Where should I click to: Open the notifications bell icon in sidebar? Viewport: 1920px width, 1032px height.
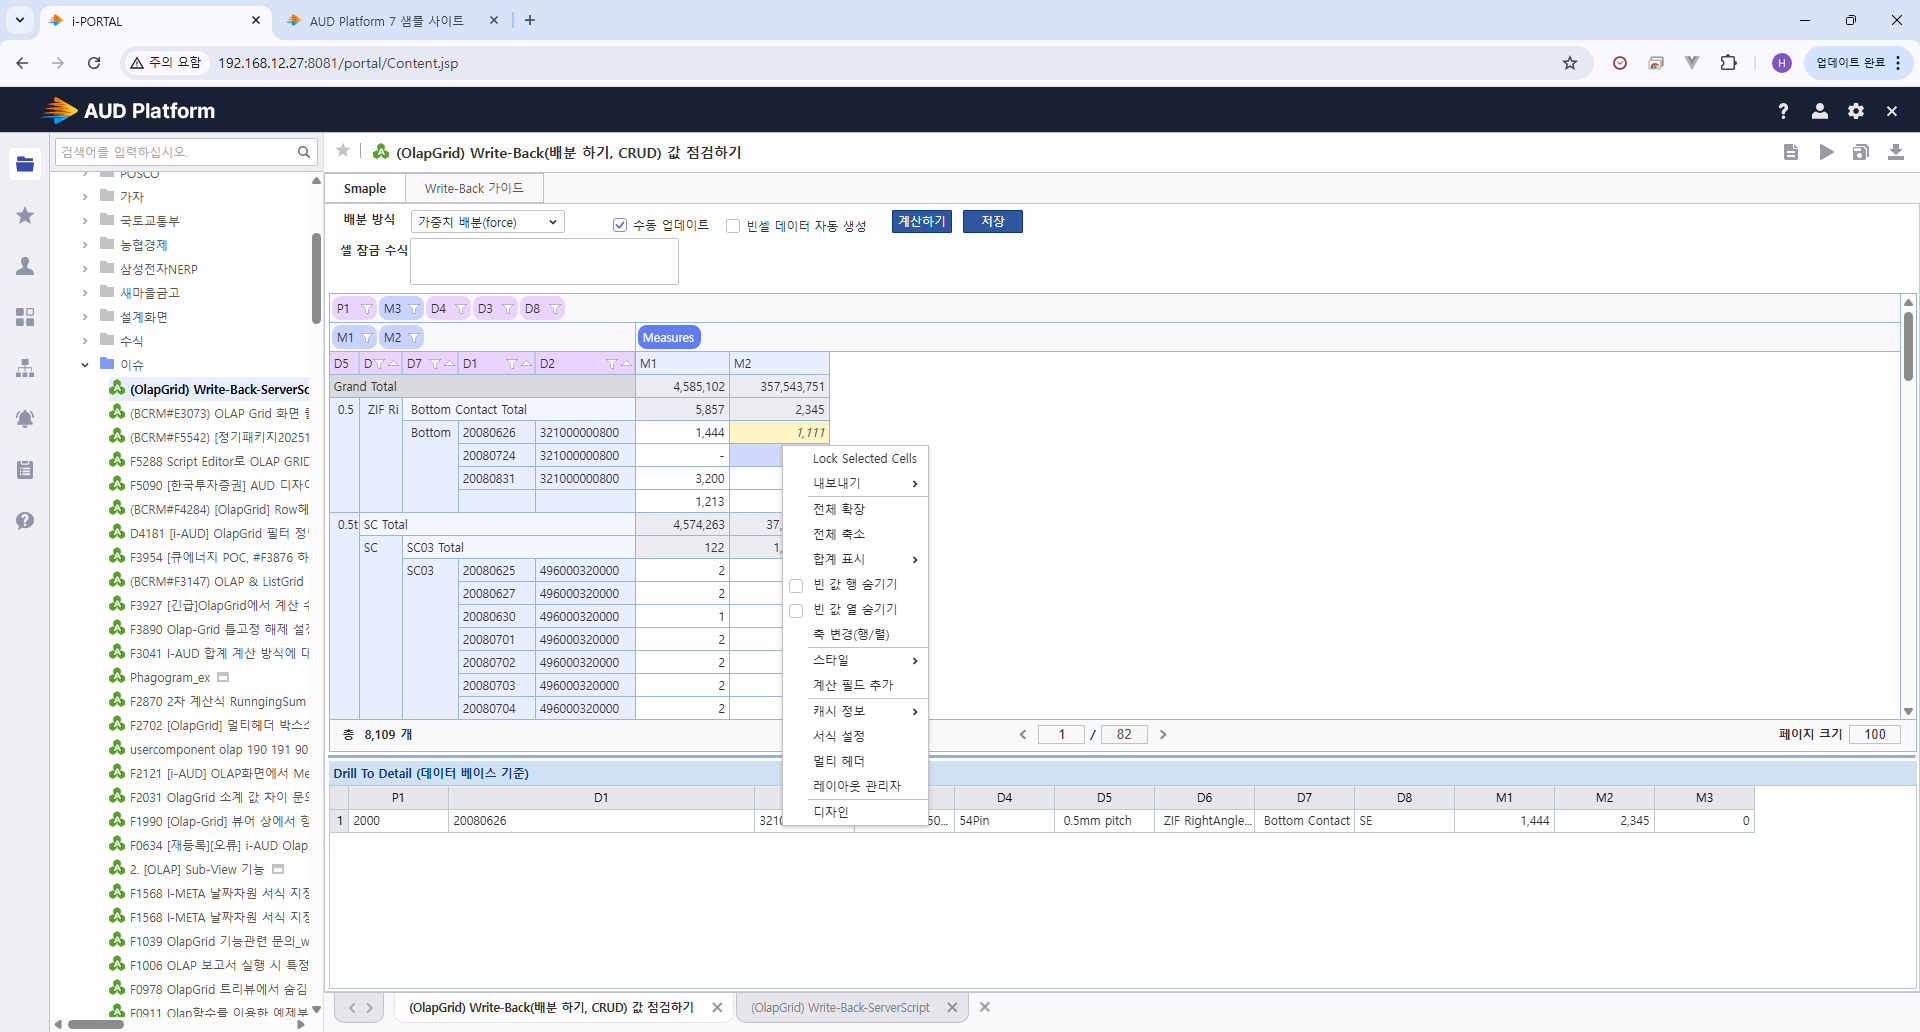(25, 419)
